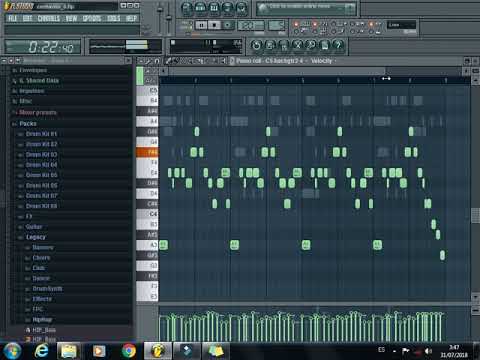The height and width of the screenshot is (360, 480).
Task: Click the tempo display showing 120
Action: click(x=251, y=25)
